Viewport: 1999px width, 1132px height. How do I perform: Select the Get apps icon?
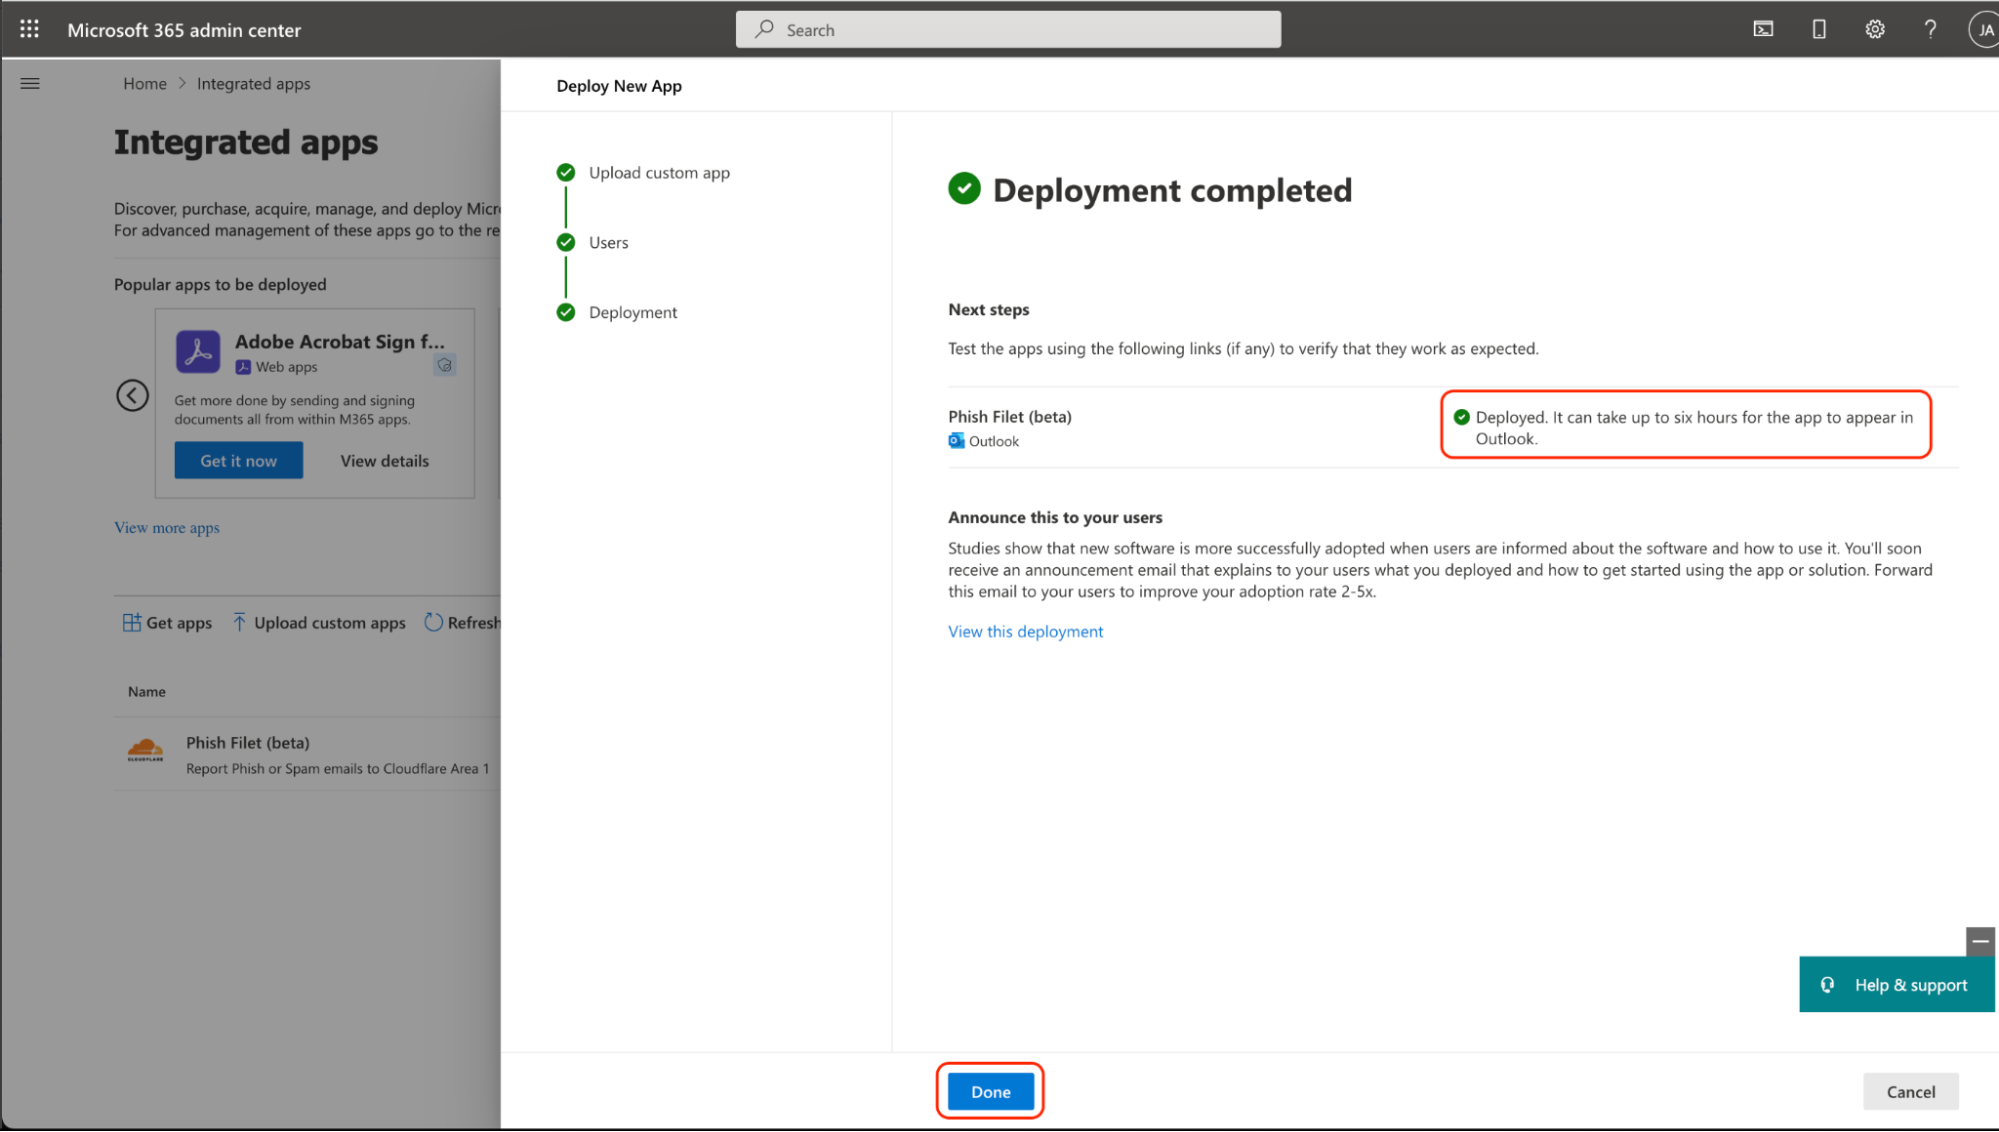tap(132, 622)
